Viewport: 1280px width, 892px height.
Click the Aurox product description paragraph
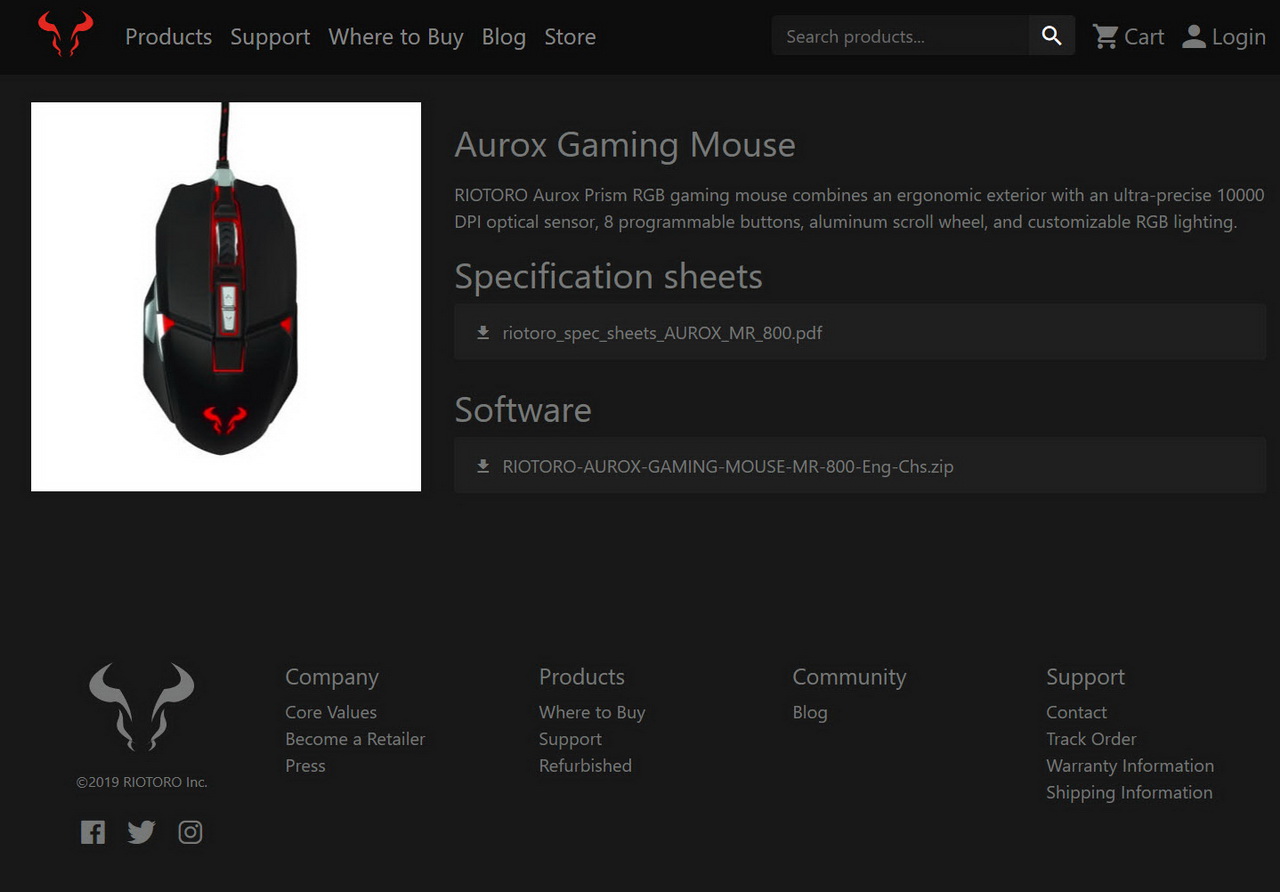click(x=859, y=208)
